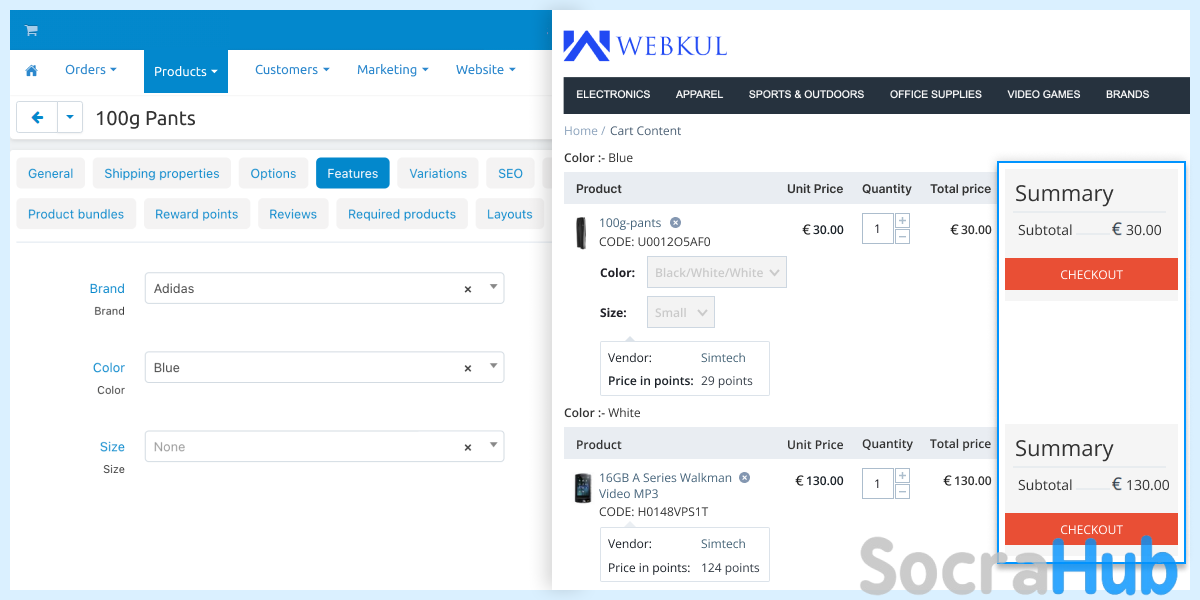
Task: Click the 100g-pants product thumbnail
Action: 581,233
